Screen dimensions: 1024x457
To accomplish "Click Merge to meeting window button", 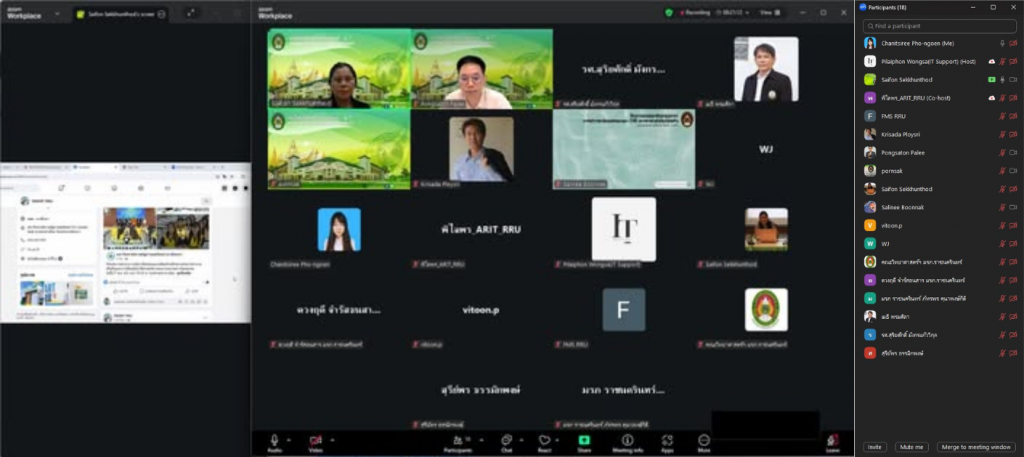I will pyautogui.click(x=976, y=447).
